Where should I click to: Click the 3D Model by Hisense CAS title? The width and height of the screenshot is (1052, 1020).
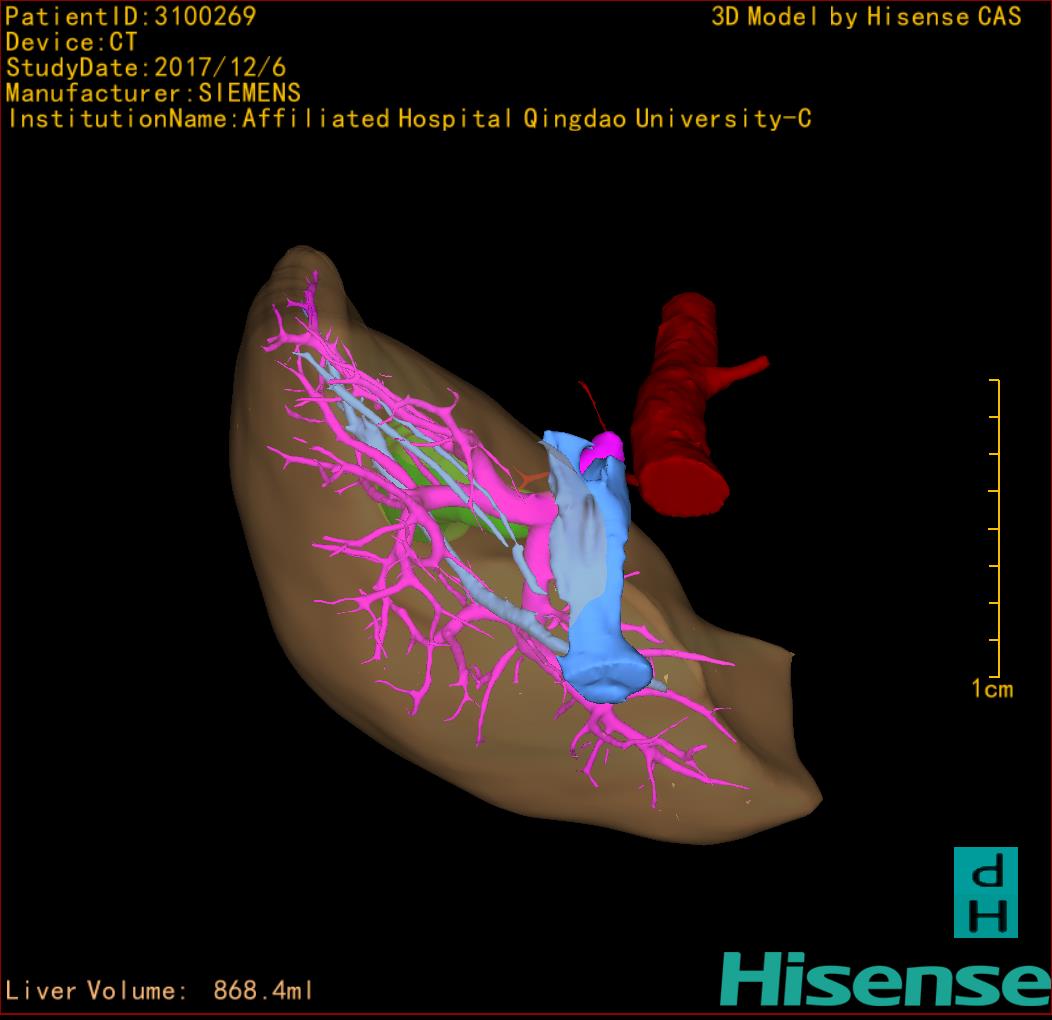[866, 17]
